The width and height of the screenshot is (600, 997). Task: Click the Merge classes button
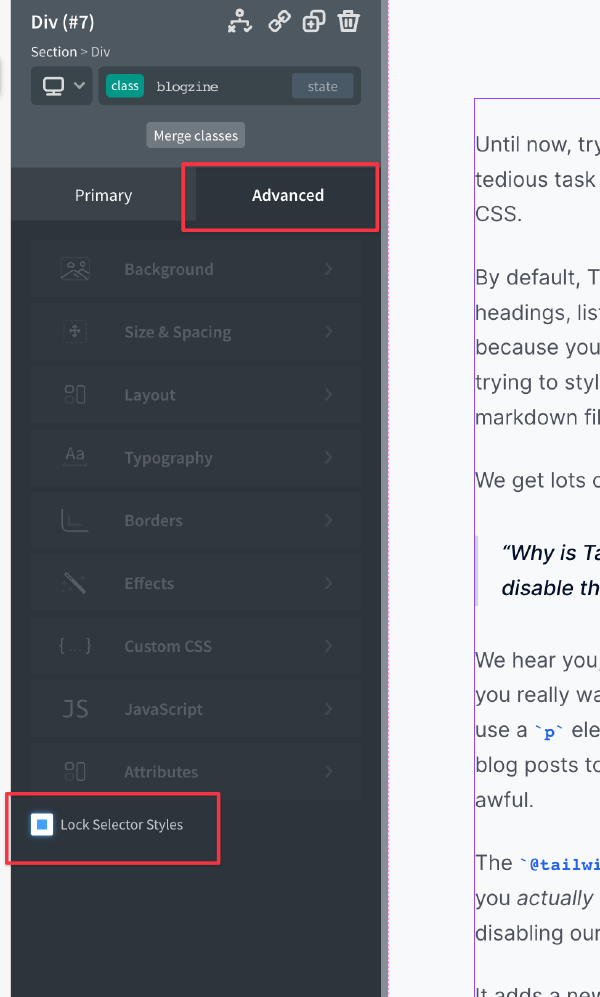196,136
